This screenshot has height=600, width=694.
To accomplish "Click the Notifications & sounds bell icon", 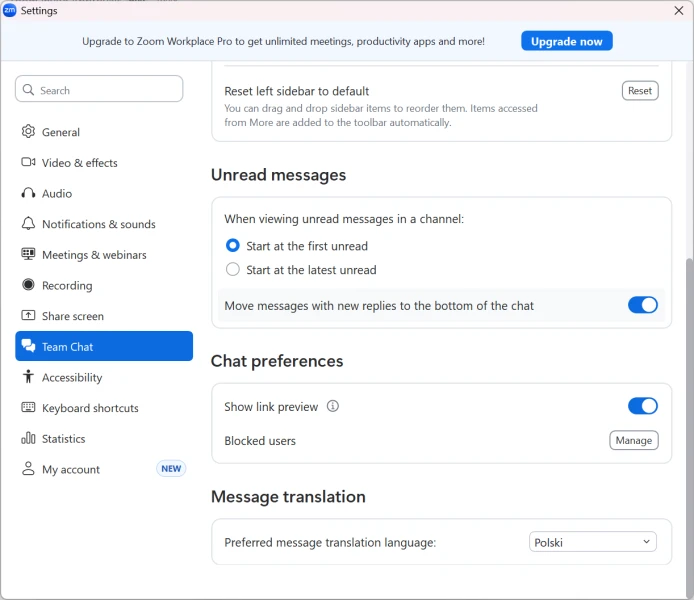I will (x=28, y=224).
